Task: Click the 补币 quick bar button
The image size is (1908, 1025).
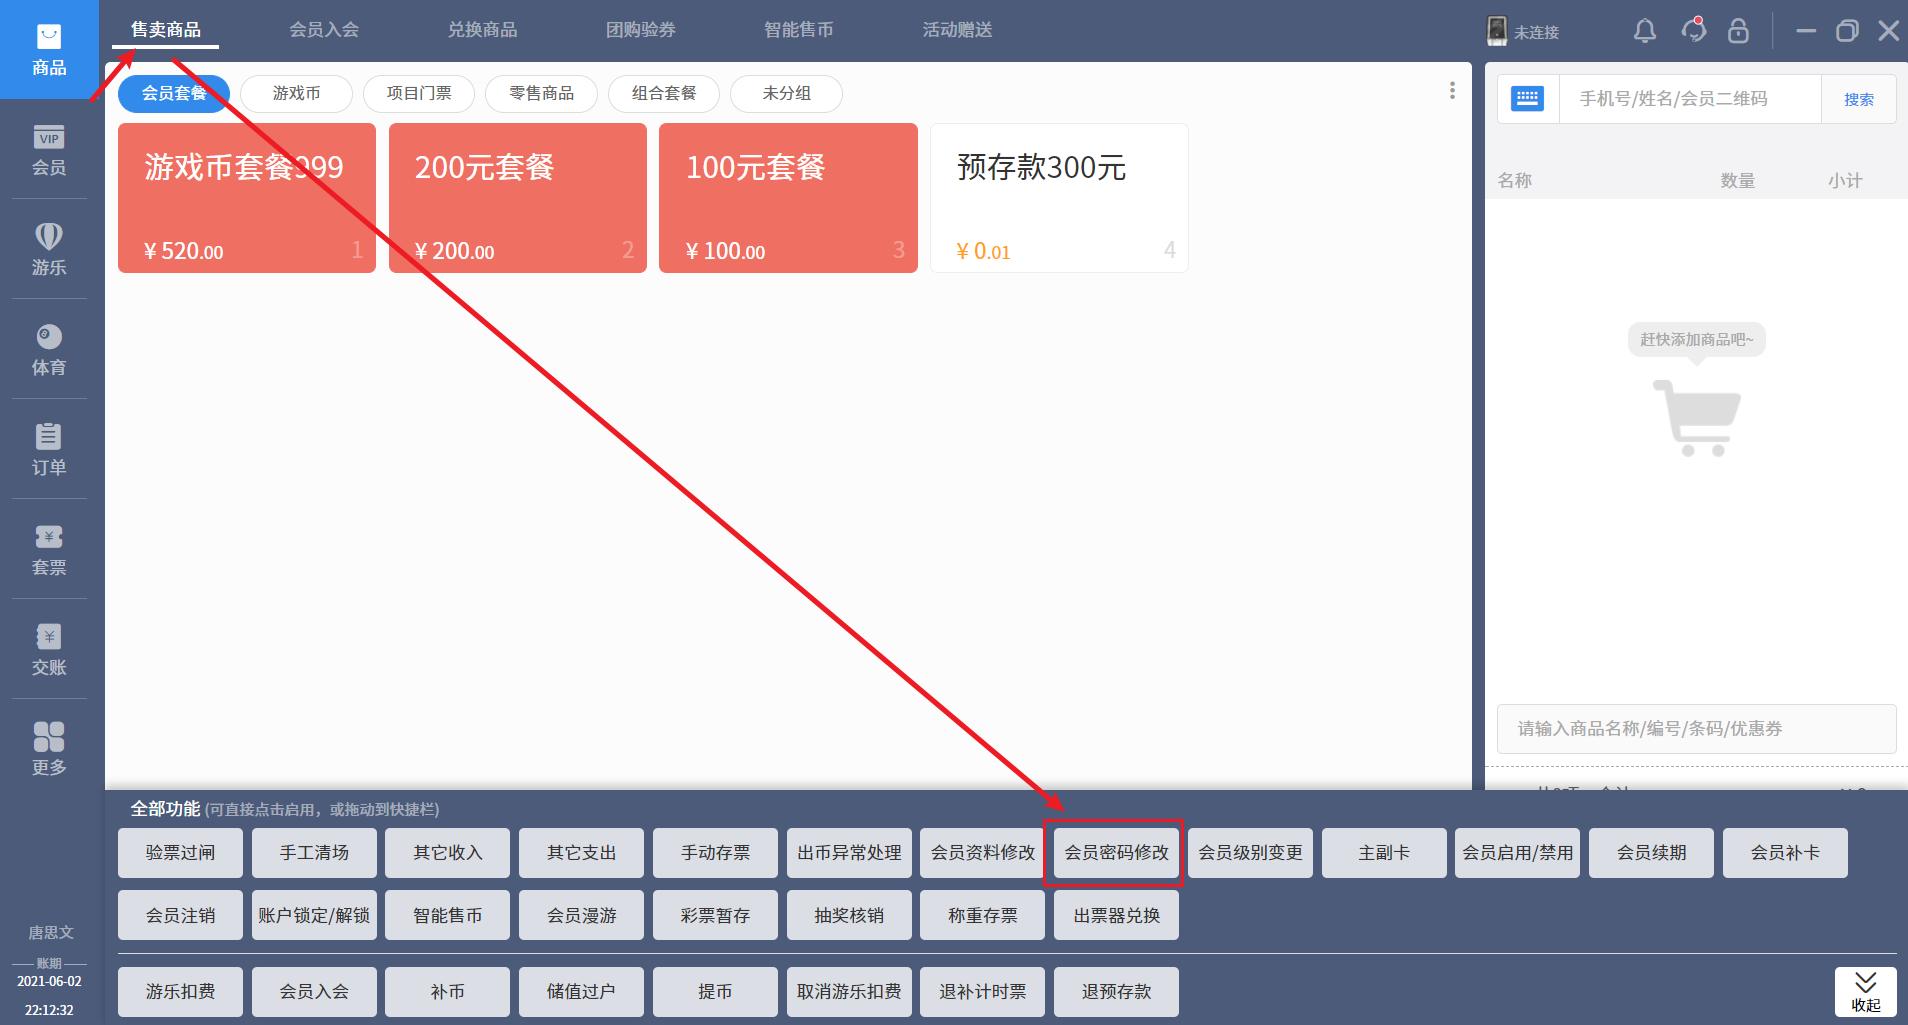Action: point(448,992)
